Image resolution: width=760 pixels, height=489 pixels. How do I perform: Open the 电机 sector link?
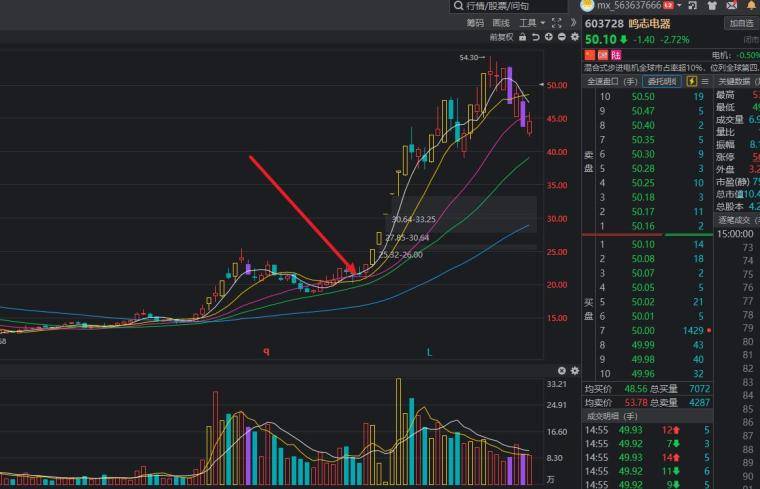pyautogui.click(x=721, y=55)
